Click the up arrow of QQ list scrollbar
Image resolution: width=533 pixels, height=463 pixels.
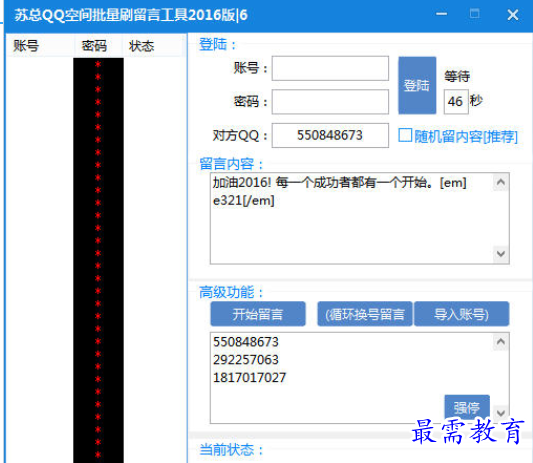(501, 342)
